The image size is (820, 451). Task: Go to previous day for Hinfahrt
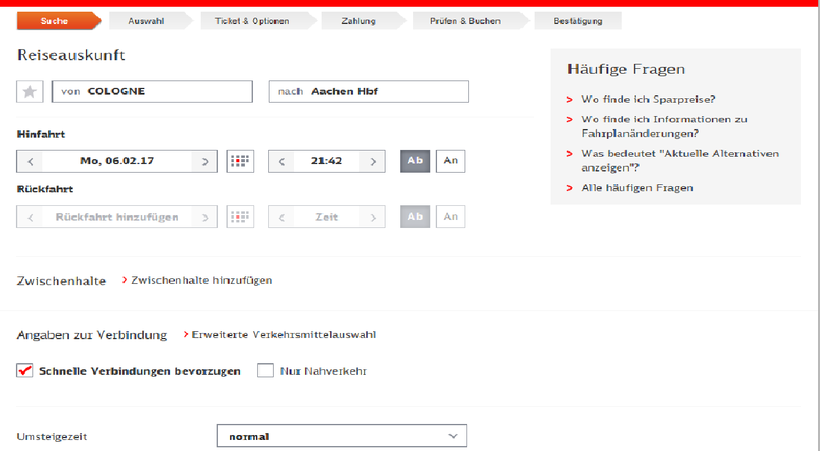[x=31, y=161]
